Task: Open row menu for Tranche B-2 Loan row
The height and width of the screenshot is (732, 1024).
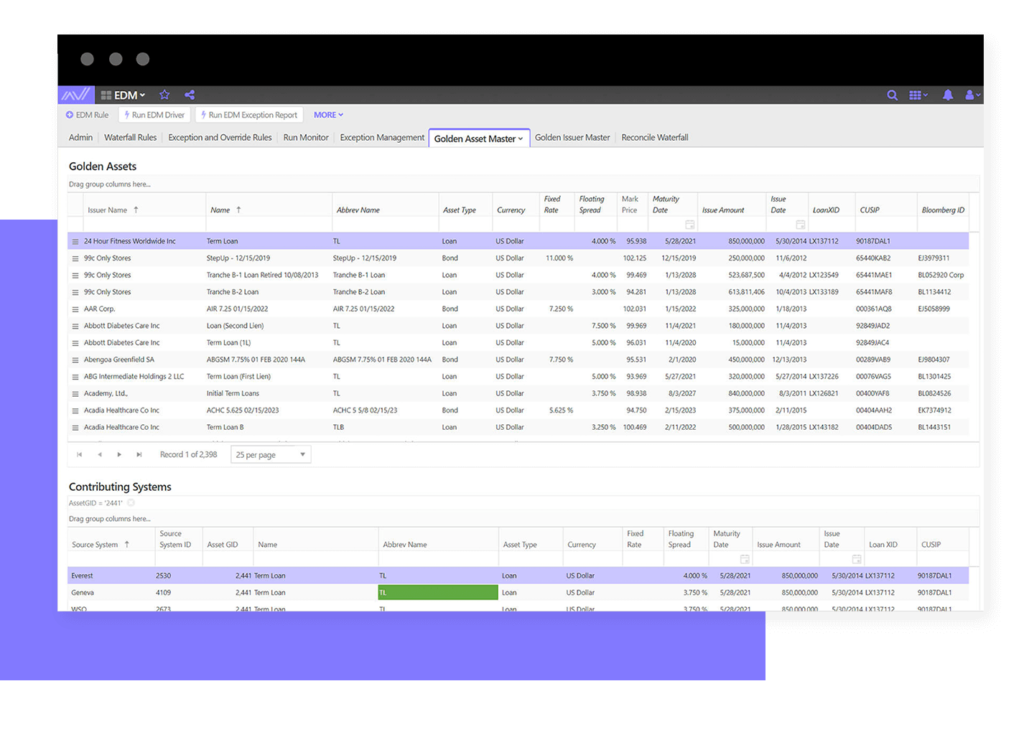Action: click(75, 293)
